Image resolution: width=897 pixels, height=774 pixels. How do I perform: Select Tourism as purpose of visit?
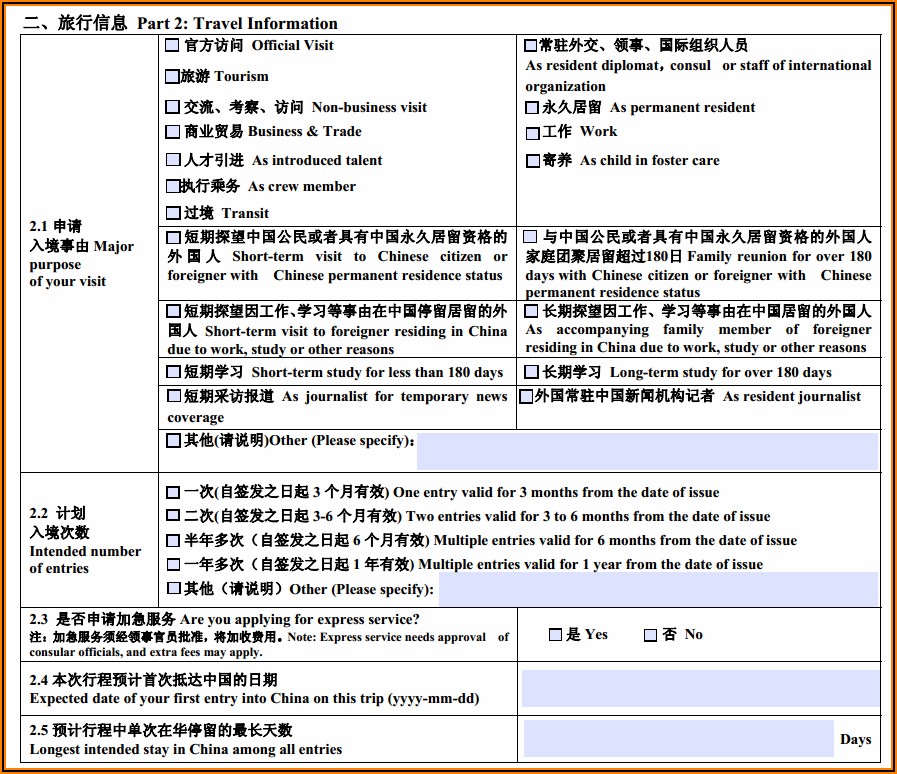coord(173,76)
